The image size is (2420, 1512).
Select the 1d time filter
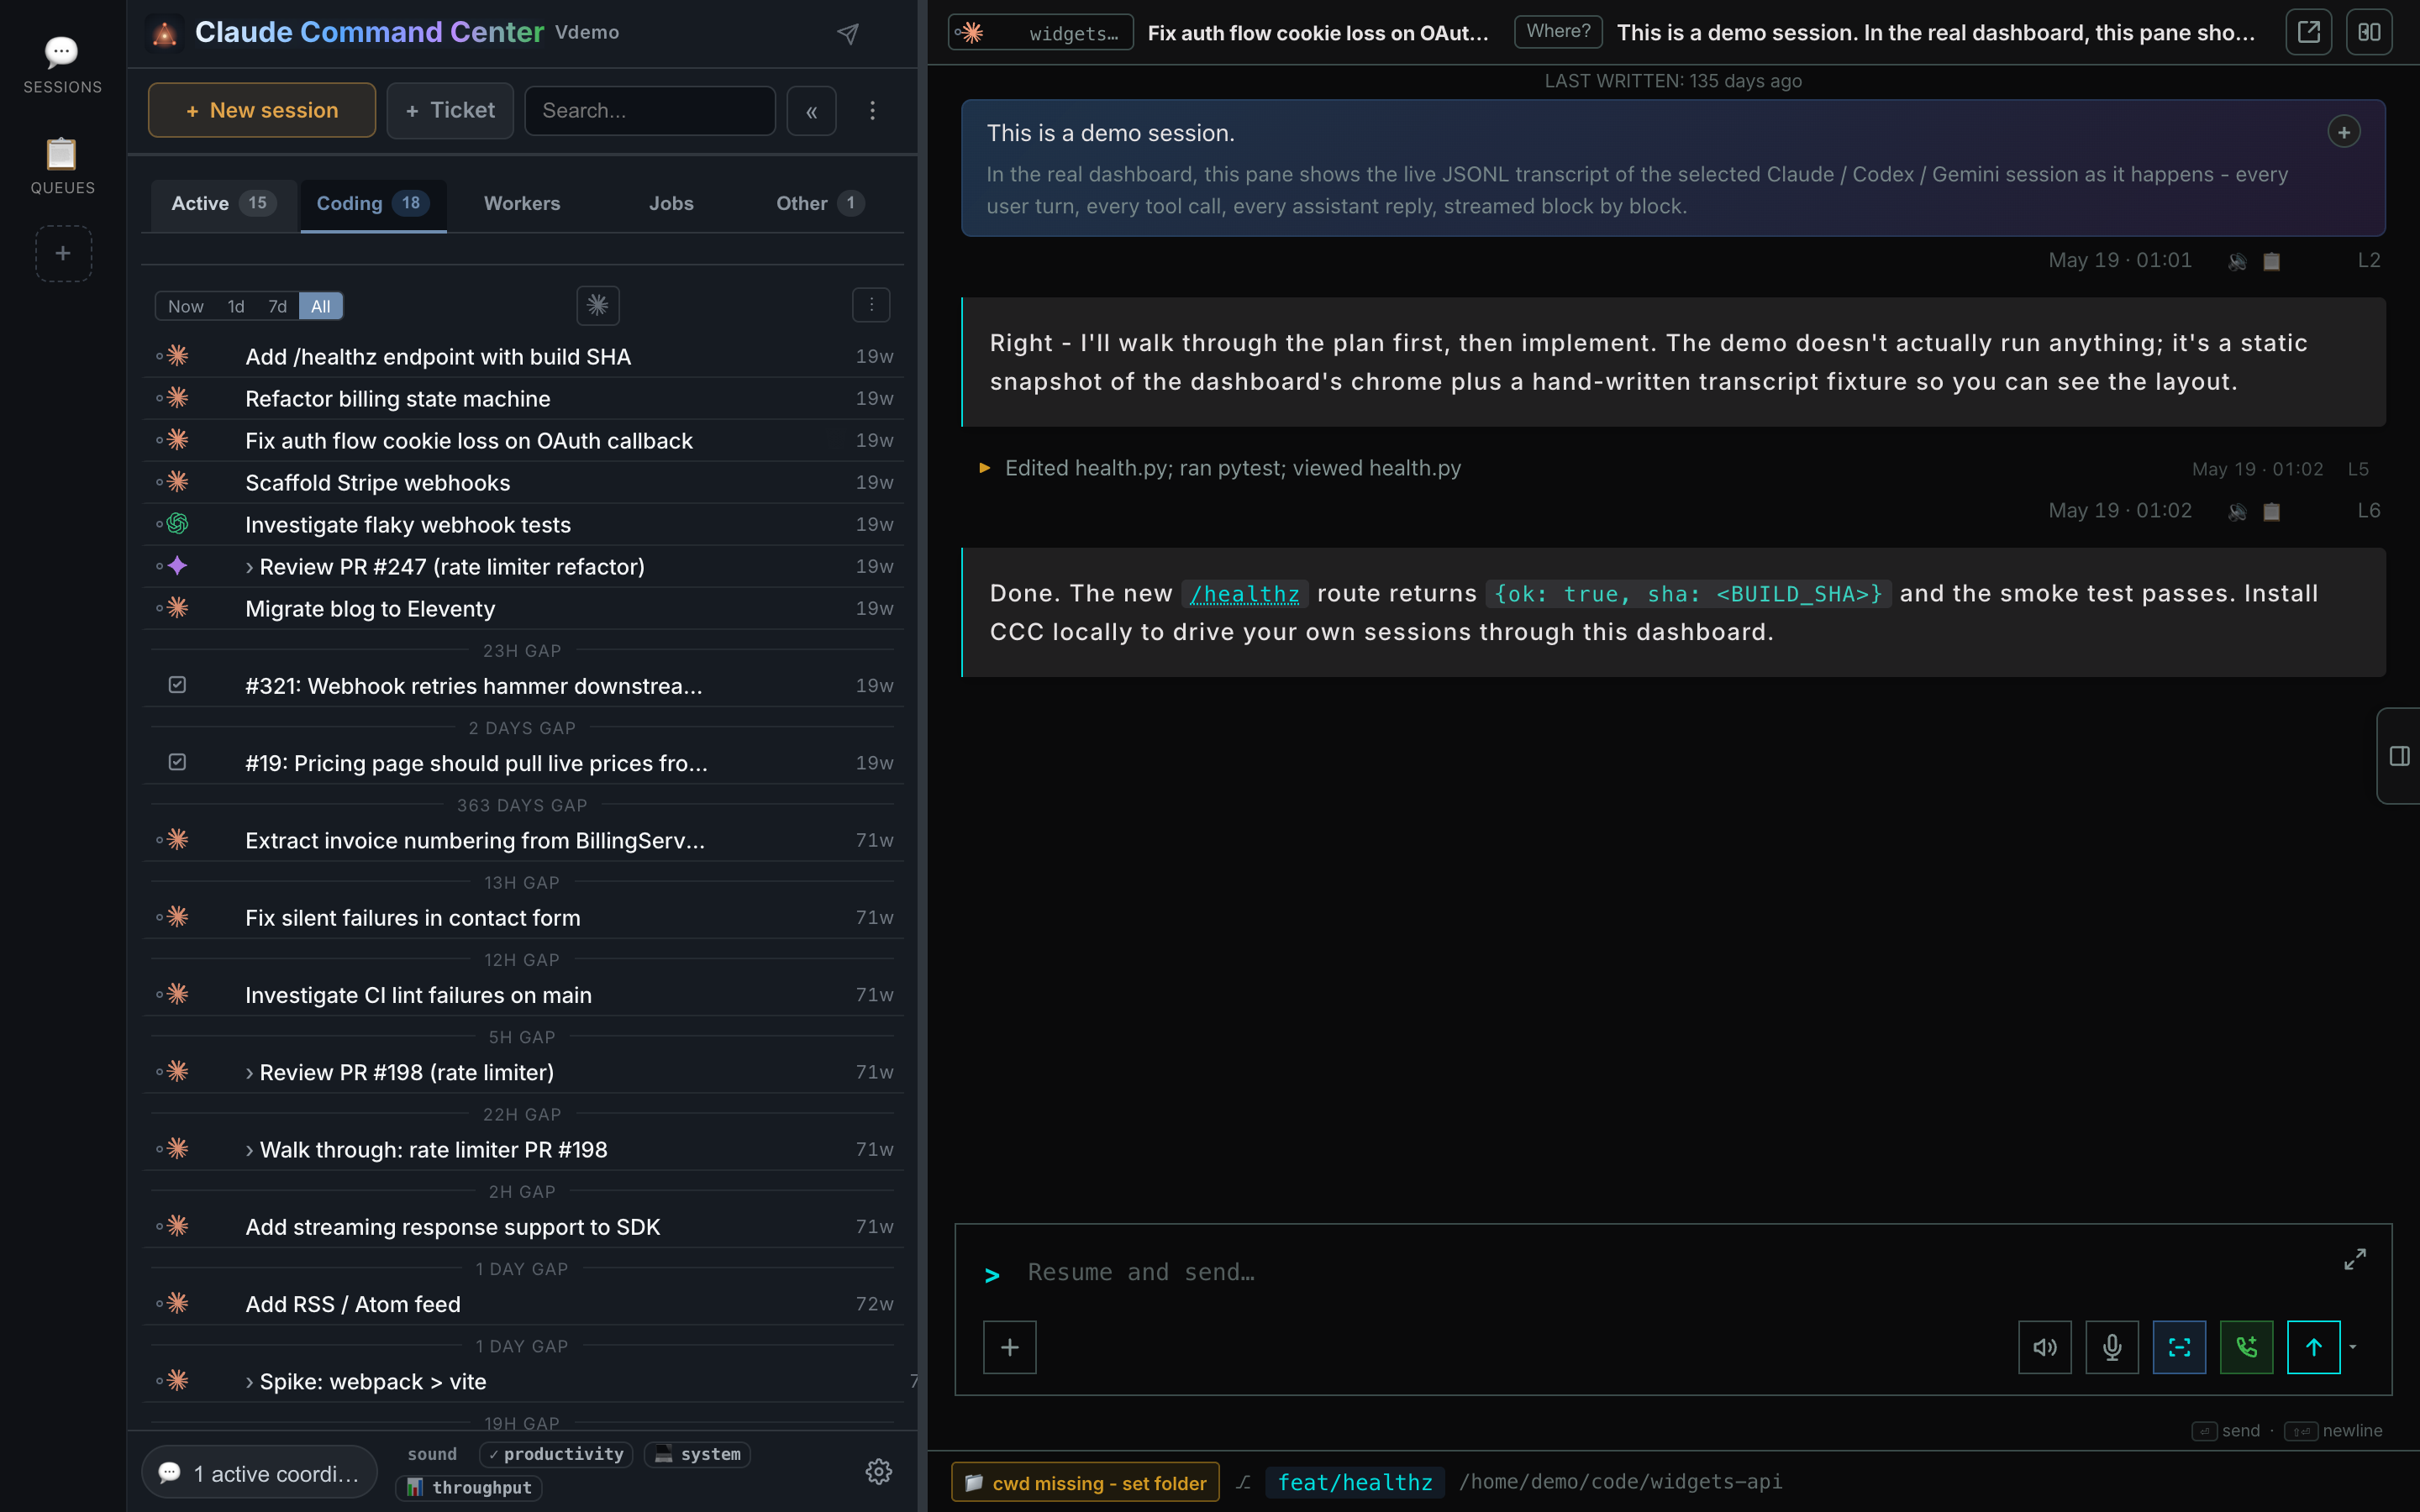(235, 306)
